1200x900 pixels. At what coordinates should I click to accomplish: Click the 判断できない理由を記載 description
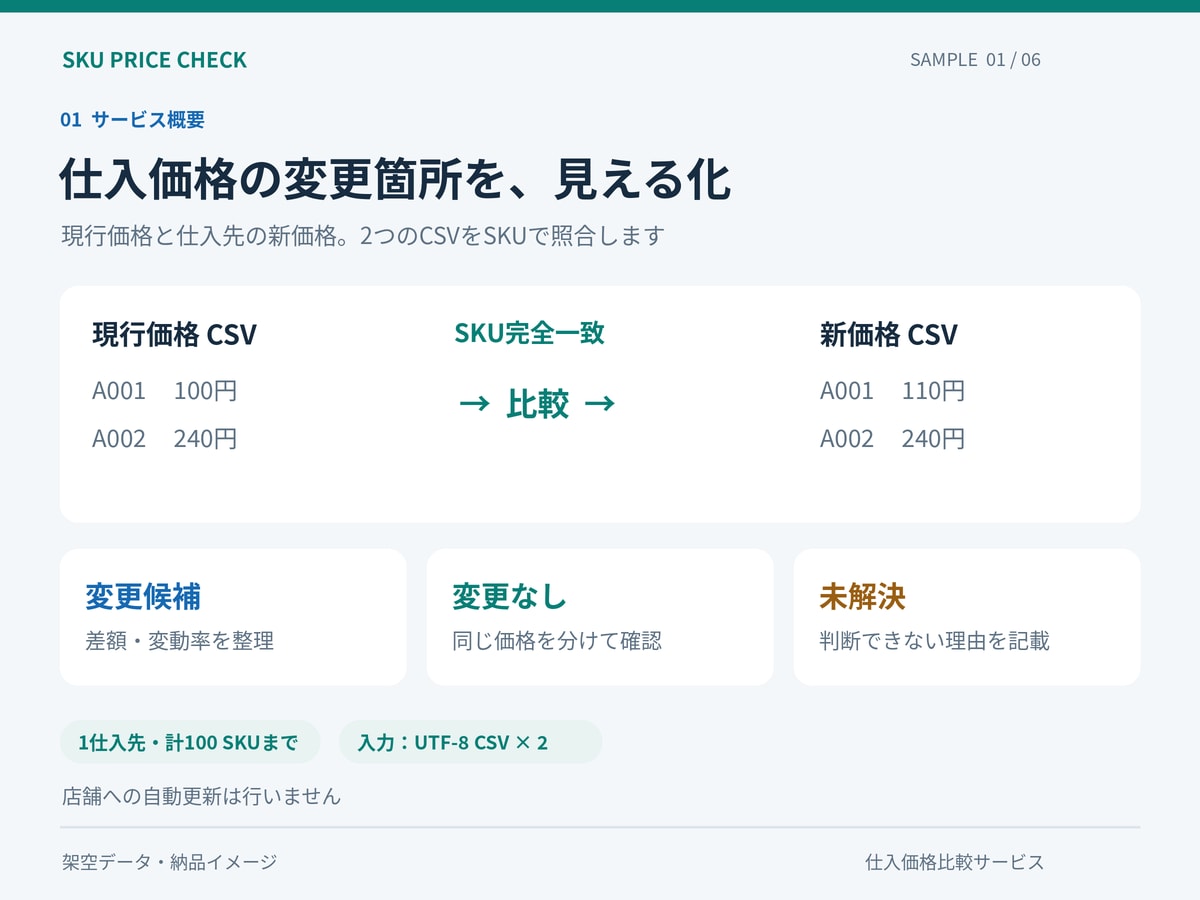934,641
